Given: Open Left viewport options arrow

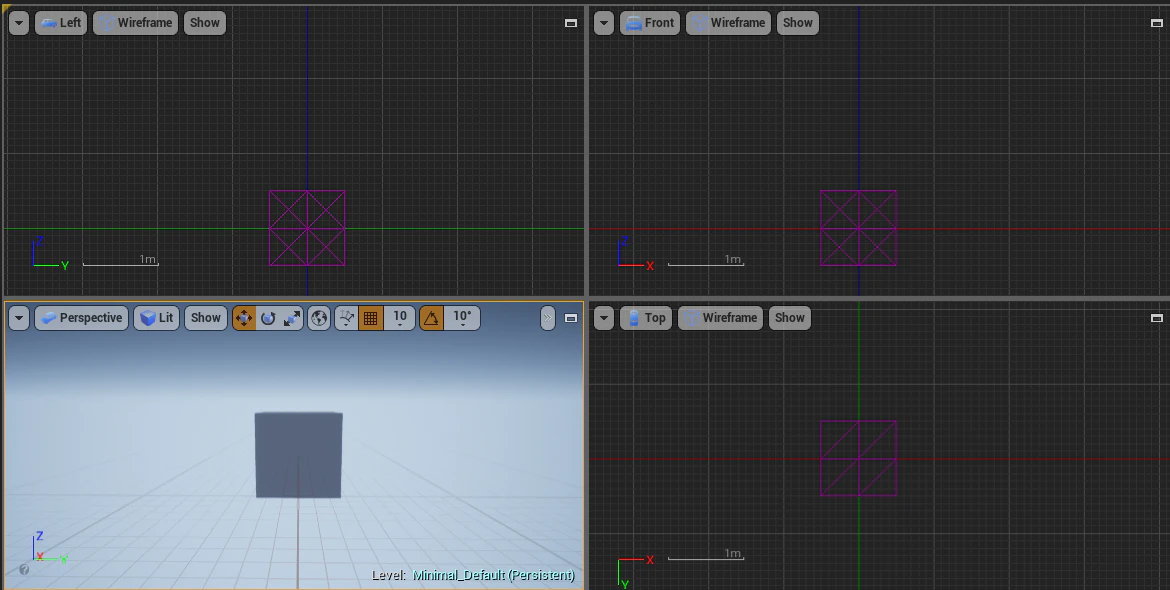Looking at the screenshot, I should (x=19, y=23).
